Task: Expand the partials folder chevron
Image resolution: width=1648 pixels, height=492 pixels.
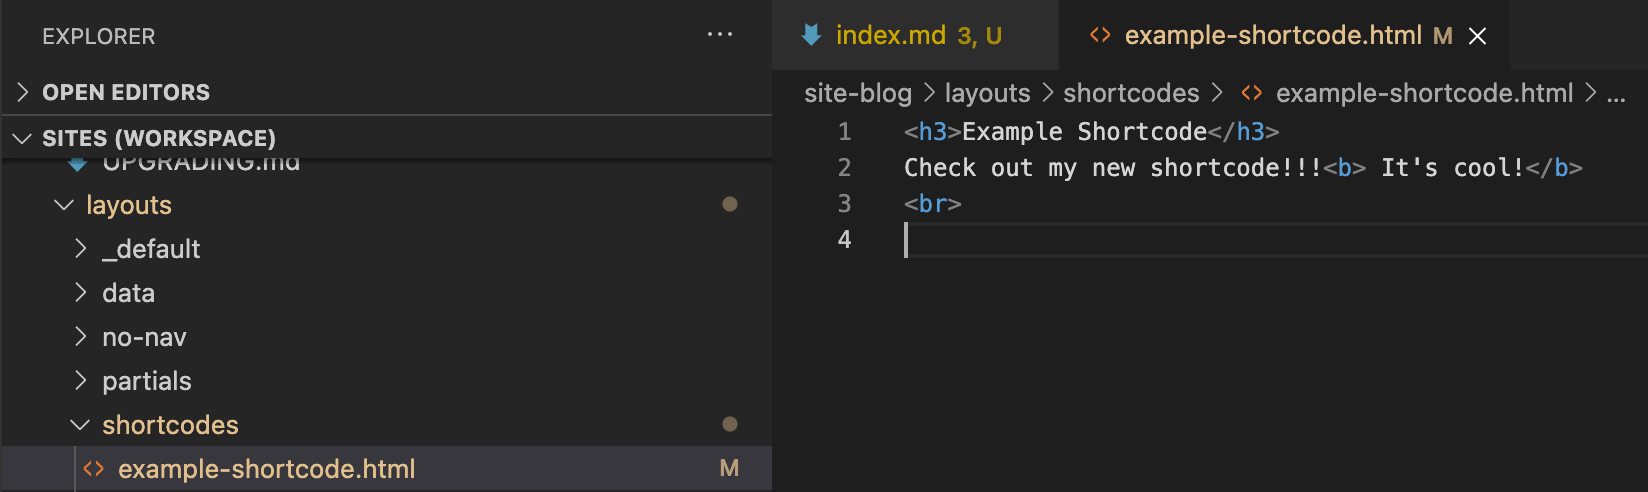Action: pyautogui.click(x=81, y=380)
